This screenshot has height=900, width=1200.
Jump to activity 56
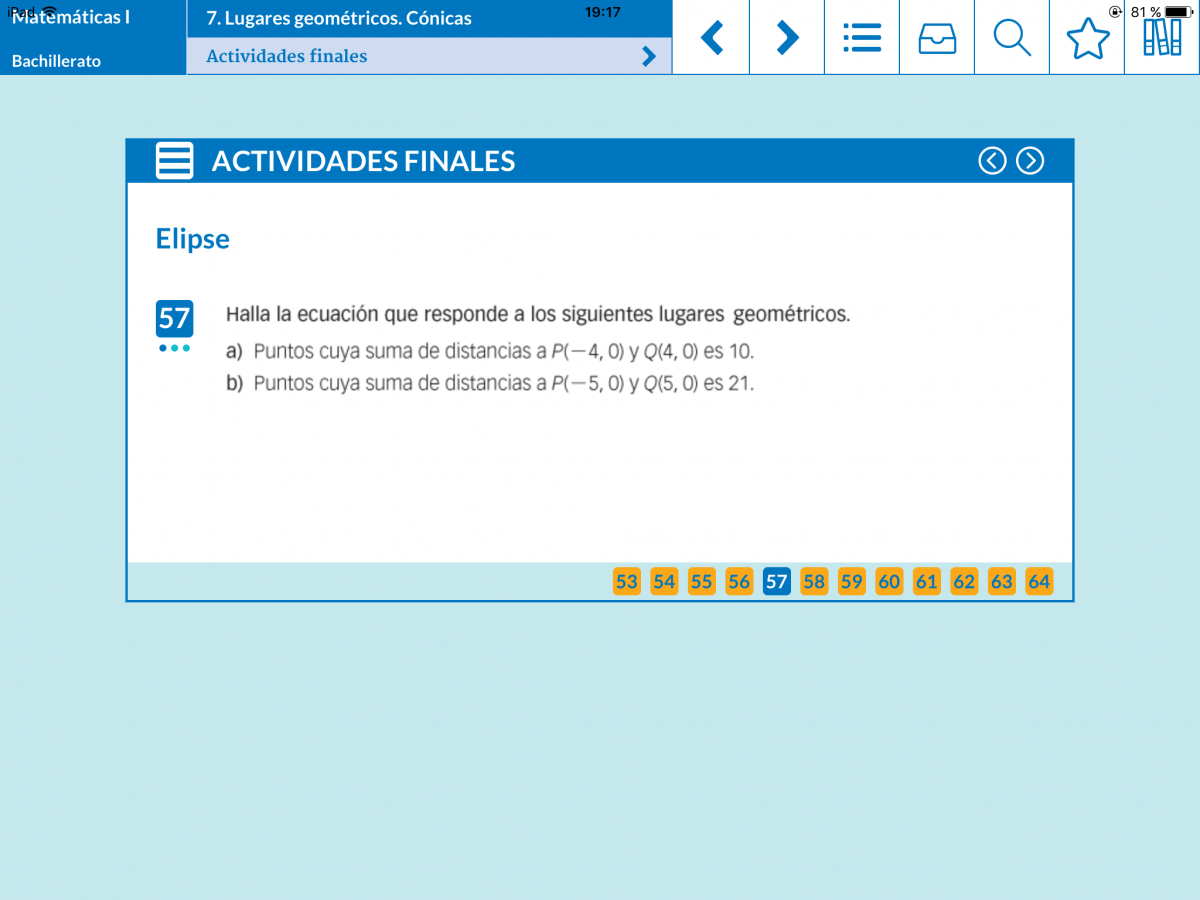(x=739, y=582)
